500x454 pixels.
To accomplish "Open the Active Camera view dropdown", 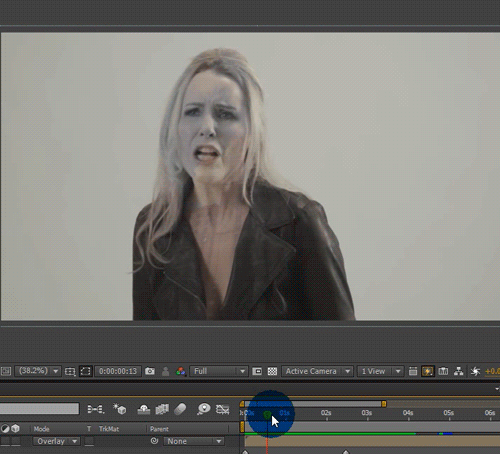I will tap(317, 371).
